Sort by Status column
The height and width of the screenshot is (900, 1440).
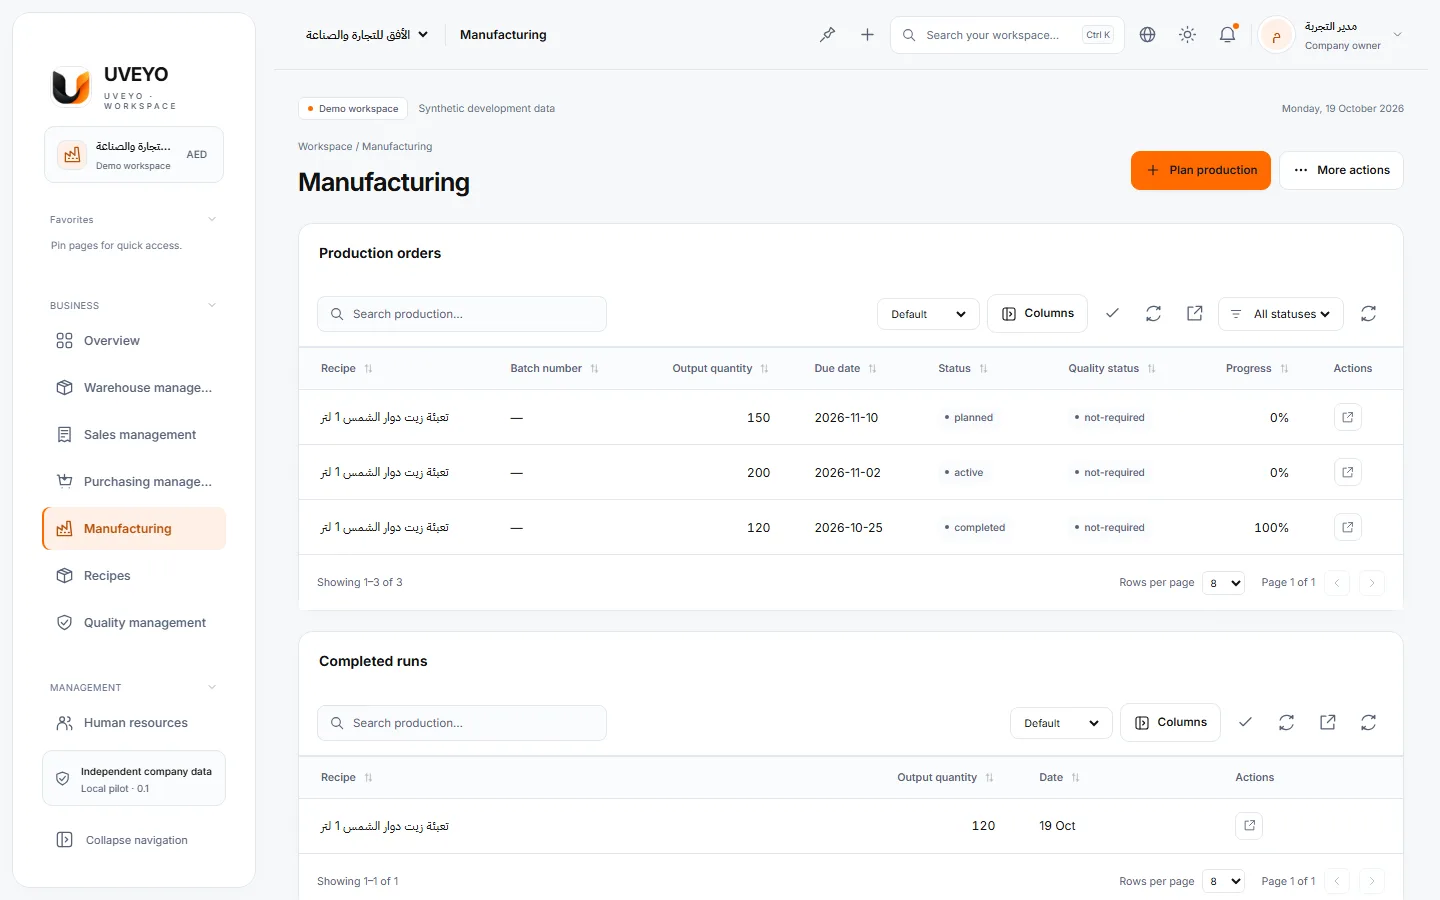click(x=962, y=368)
